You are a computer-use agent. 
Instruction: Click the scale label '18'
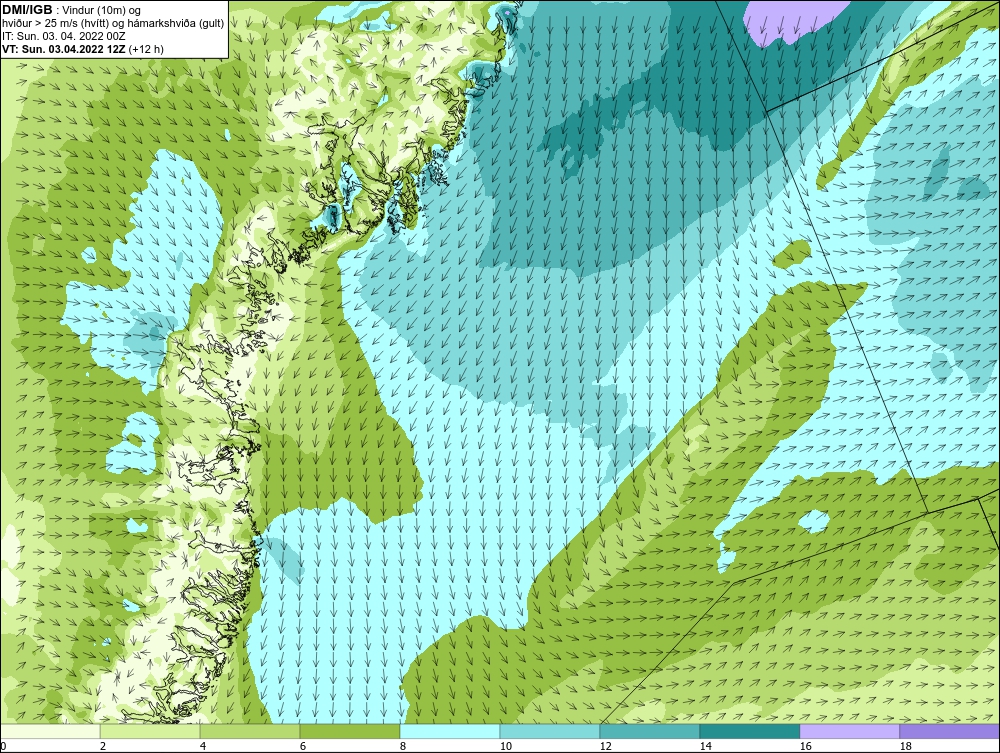pos(906,746)
